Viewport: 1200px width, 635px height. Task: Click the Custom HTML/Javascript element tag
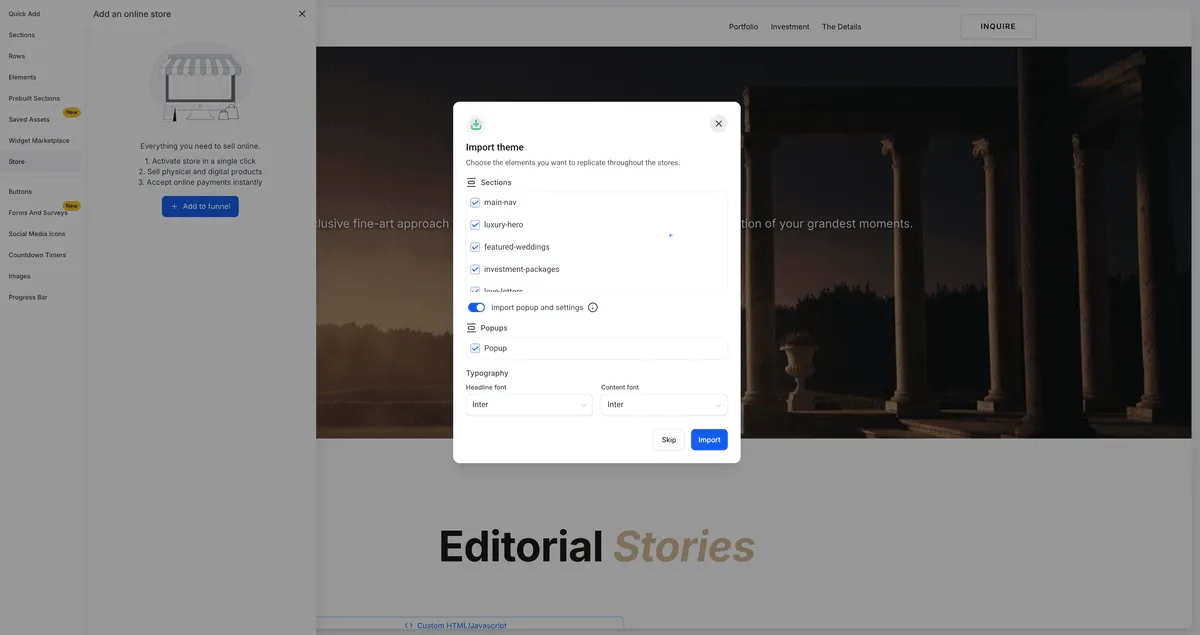tap(456, 625)
